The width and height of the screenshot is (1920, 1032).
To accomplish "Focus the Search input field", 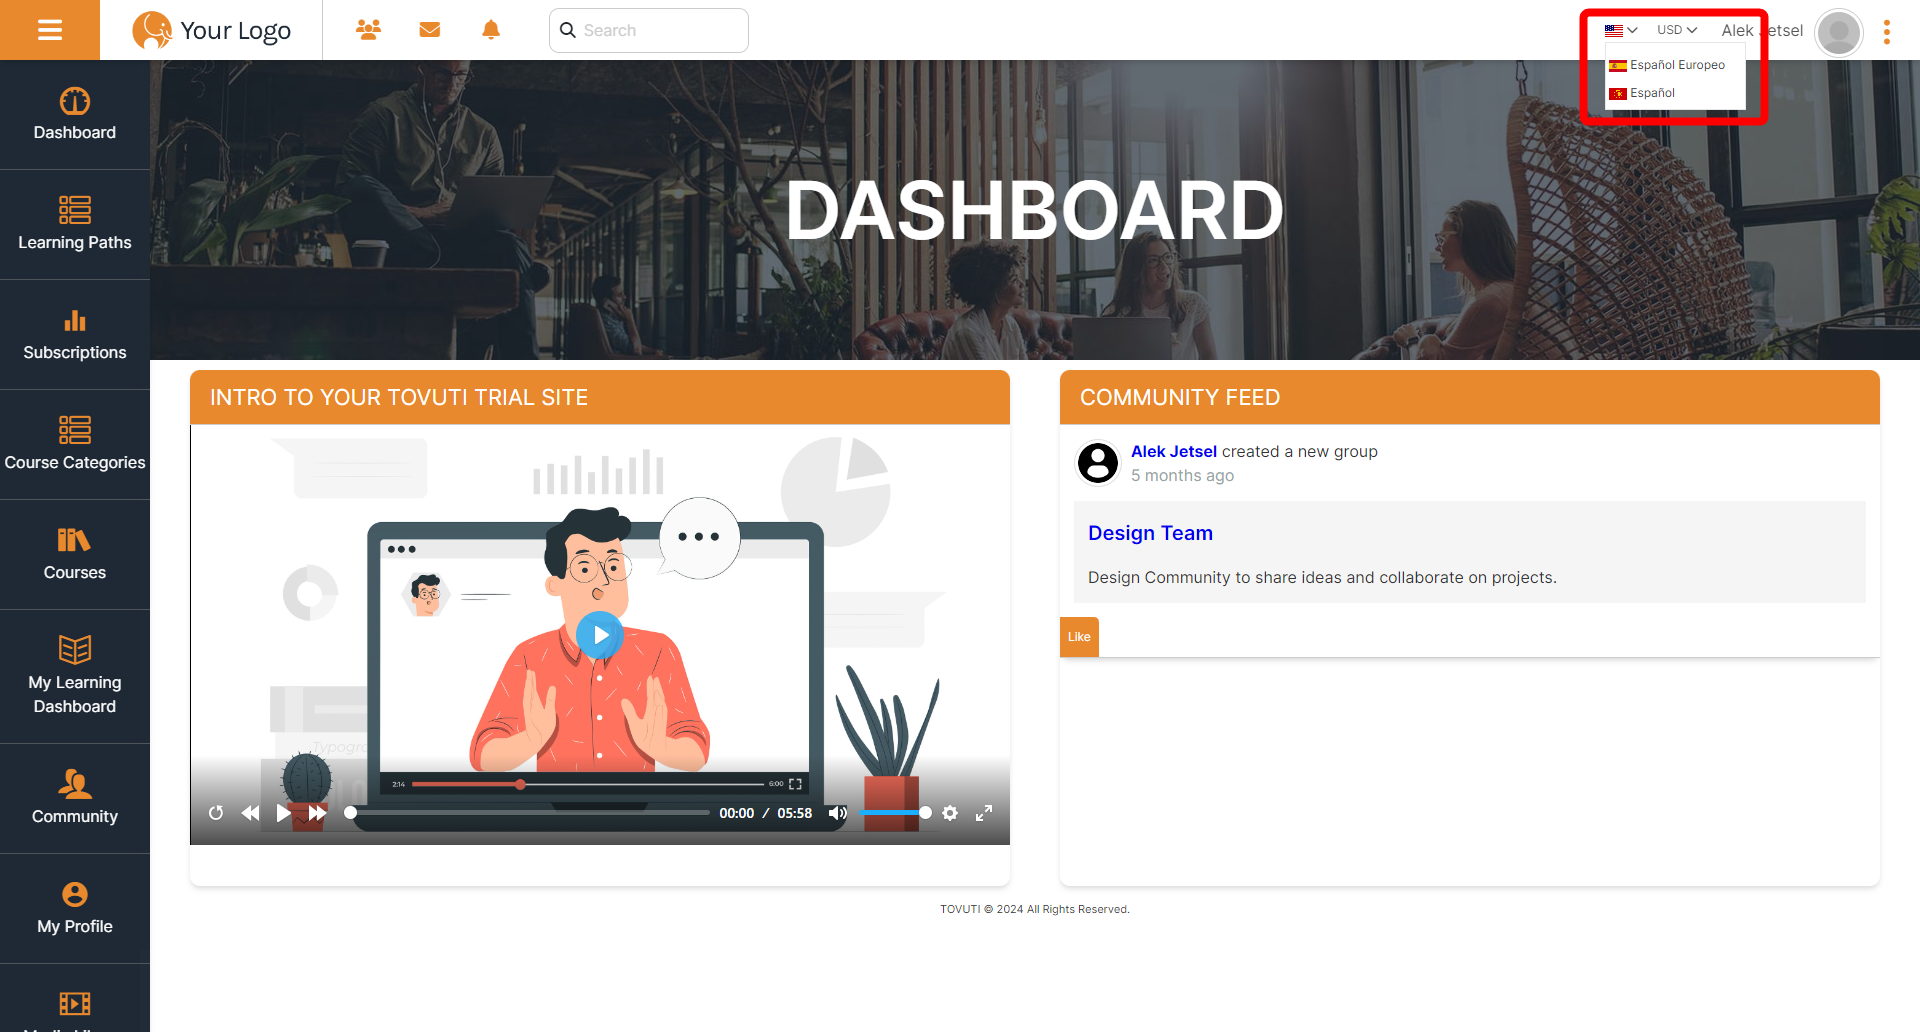I will (649, 30).
